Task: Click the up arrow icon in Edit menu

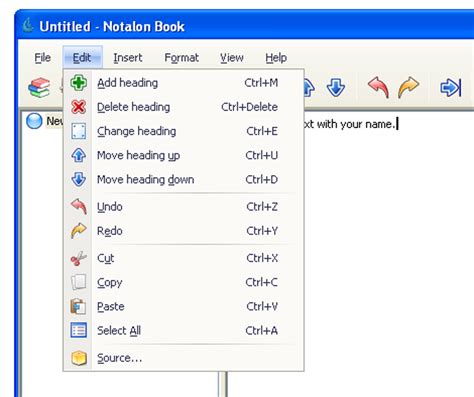Action: point(79,155)
